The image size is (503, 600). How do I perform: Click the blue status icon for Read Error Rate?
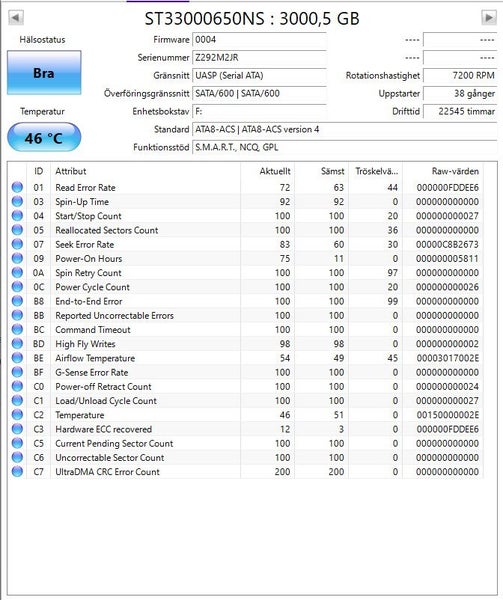(17, 188)
